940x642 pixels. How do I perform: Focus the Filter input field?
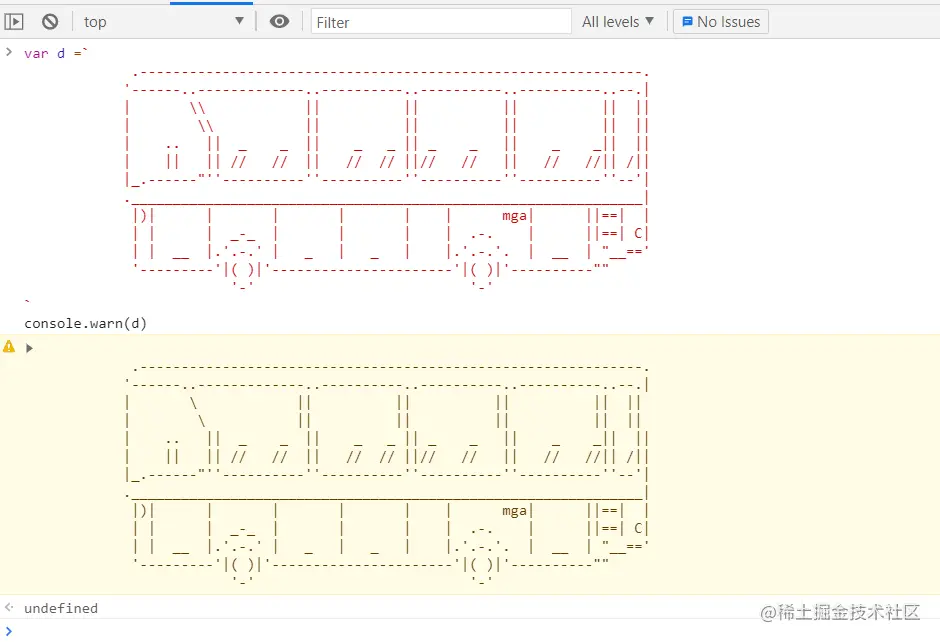pos(441,22)
